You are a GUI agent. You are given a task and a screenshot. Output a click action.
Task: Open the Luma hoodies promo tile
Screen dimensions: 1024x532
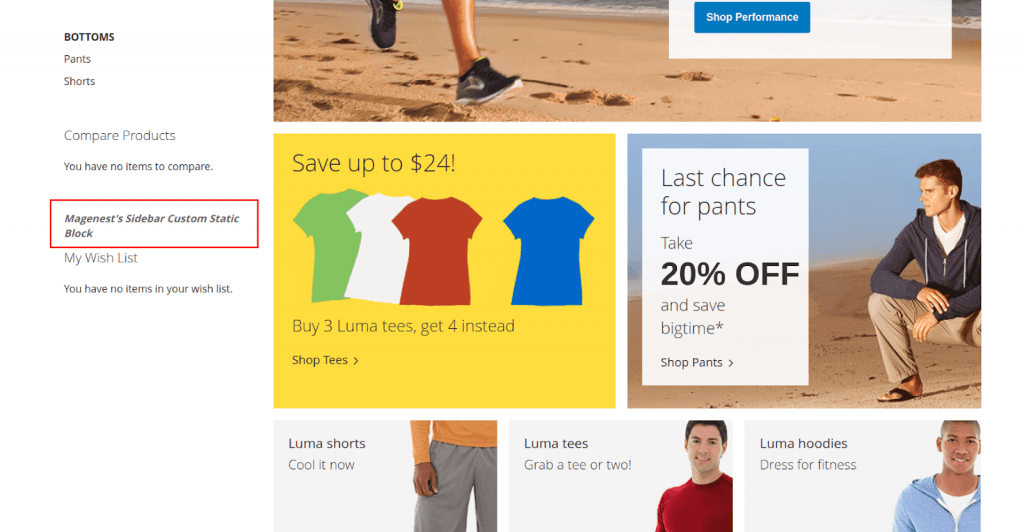click(x=863, y=476)
